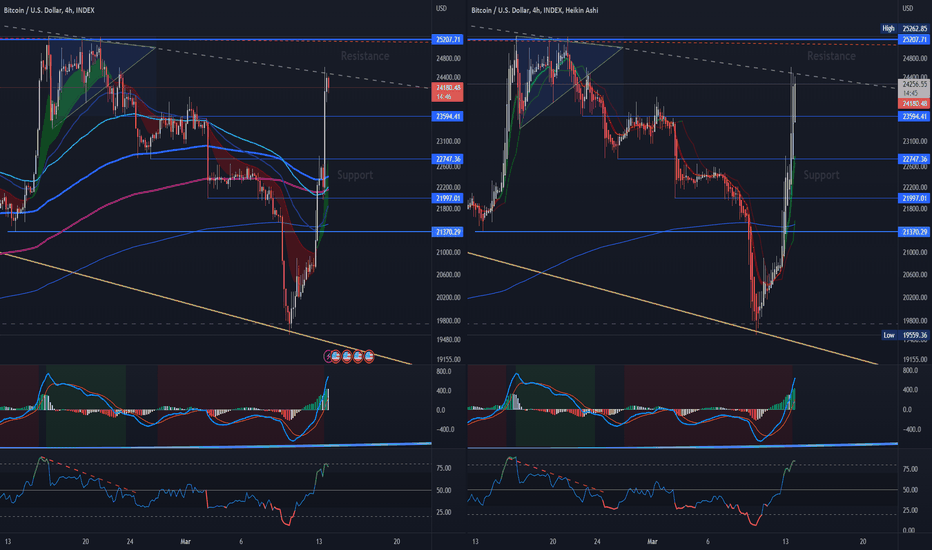Click the 'Resistance' text label in left chart
Image resolution: width=932 pixels, height=550 pixels.
tap(365, 56)
